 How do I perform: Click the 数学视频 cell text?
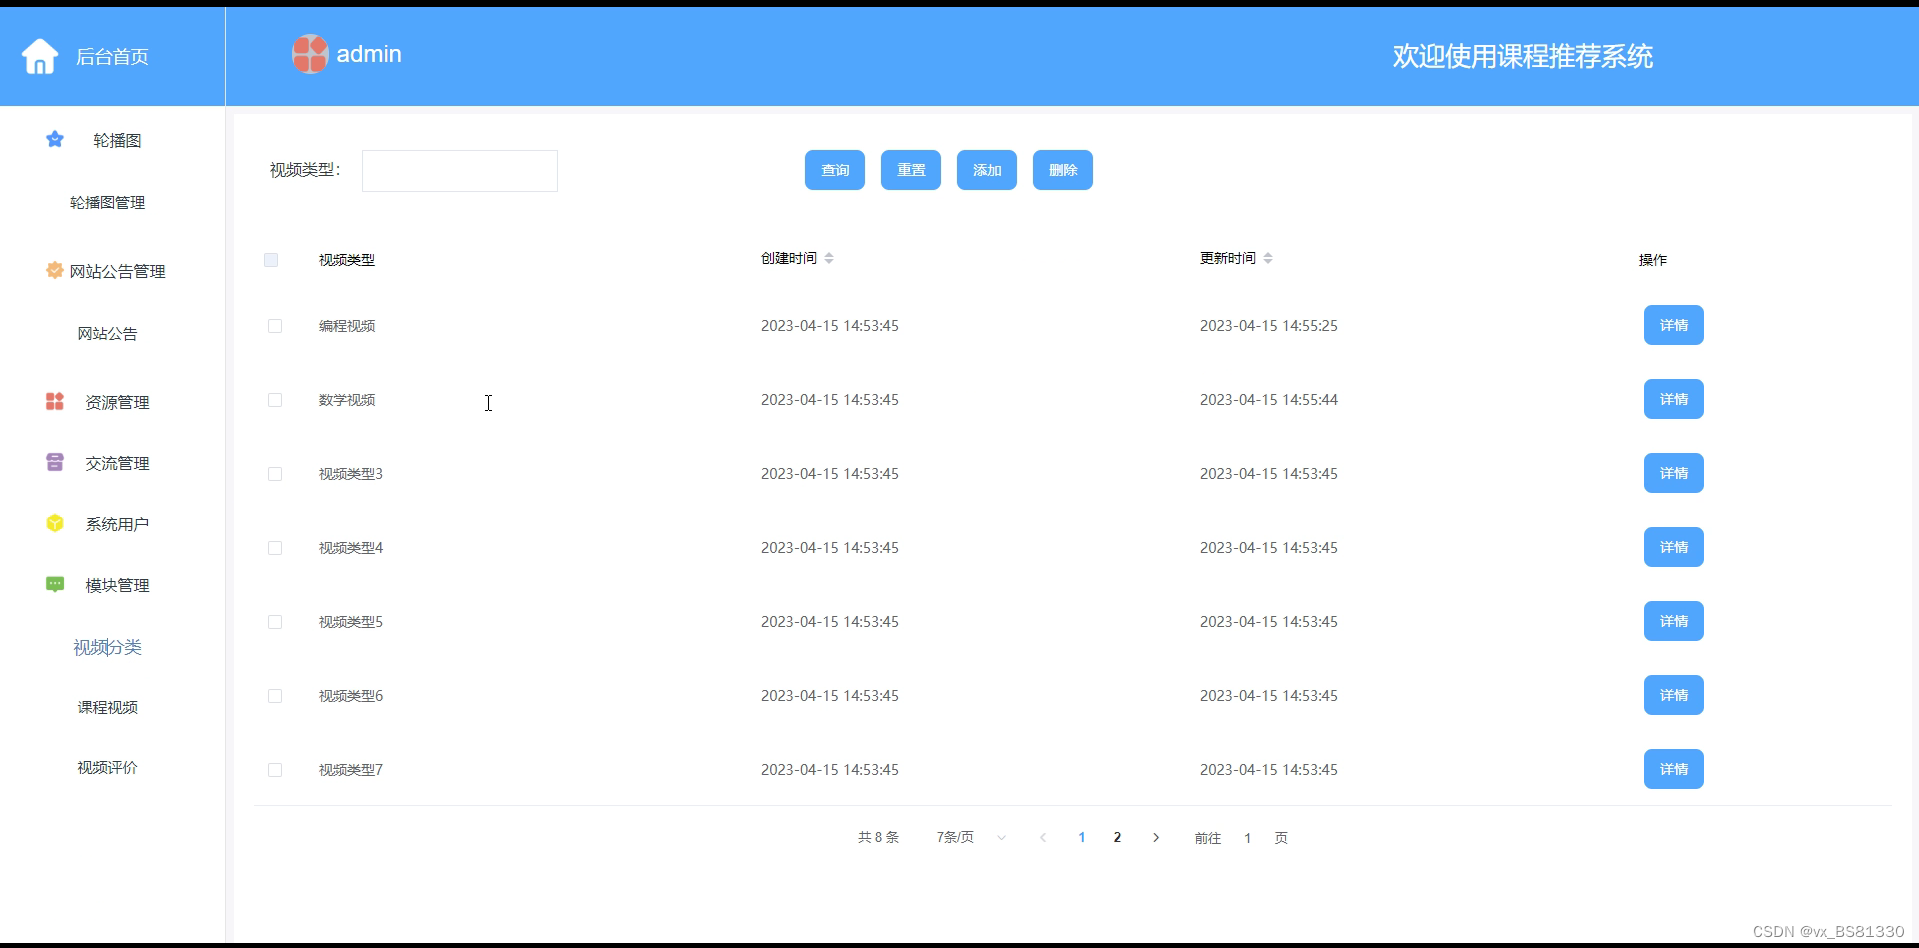[x=347, y=400]
